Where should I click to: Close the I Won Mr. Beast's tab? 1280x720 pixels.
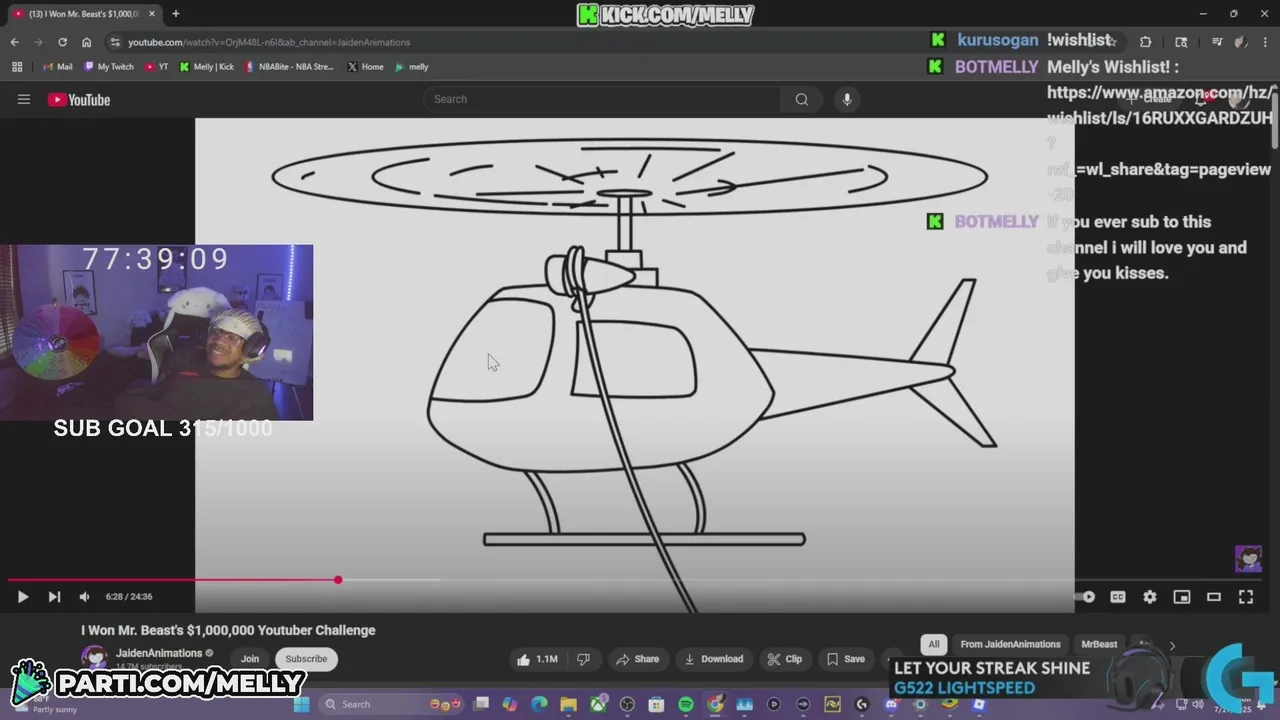coord(152,14)
